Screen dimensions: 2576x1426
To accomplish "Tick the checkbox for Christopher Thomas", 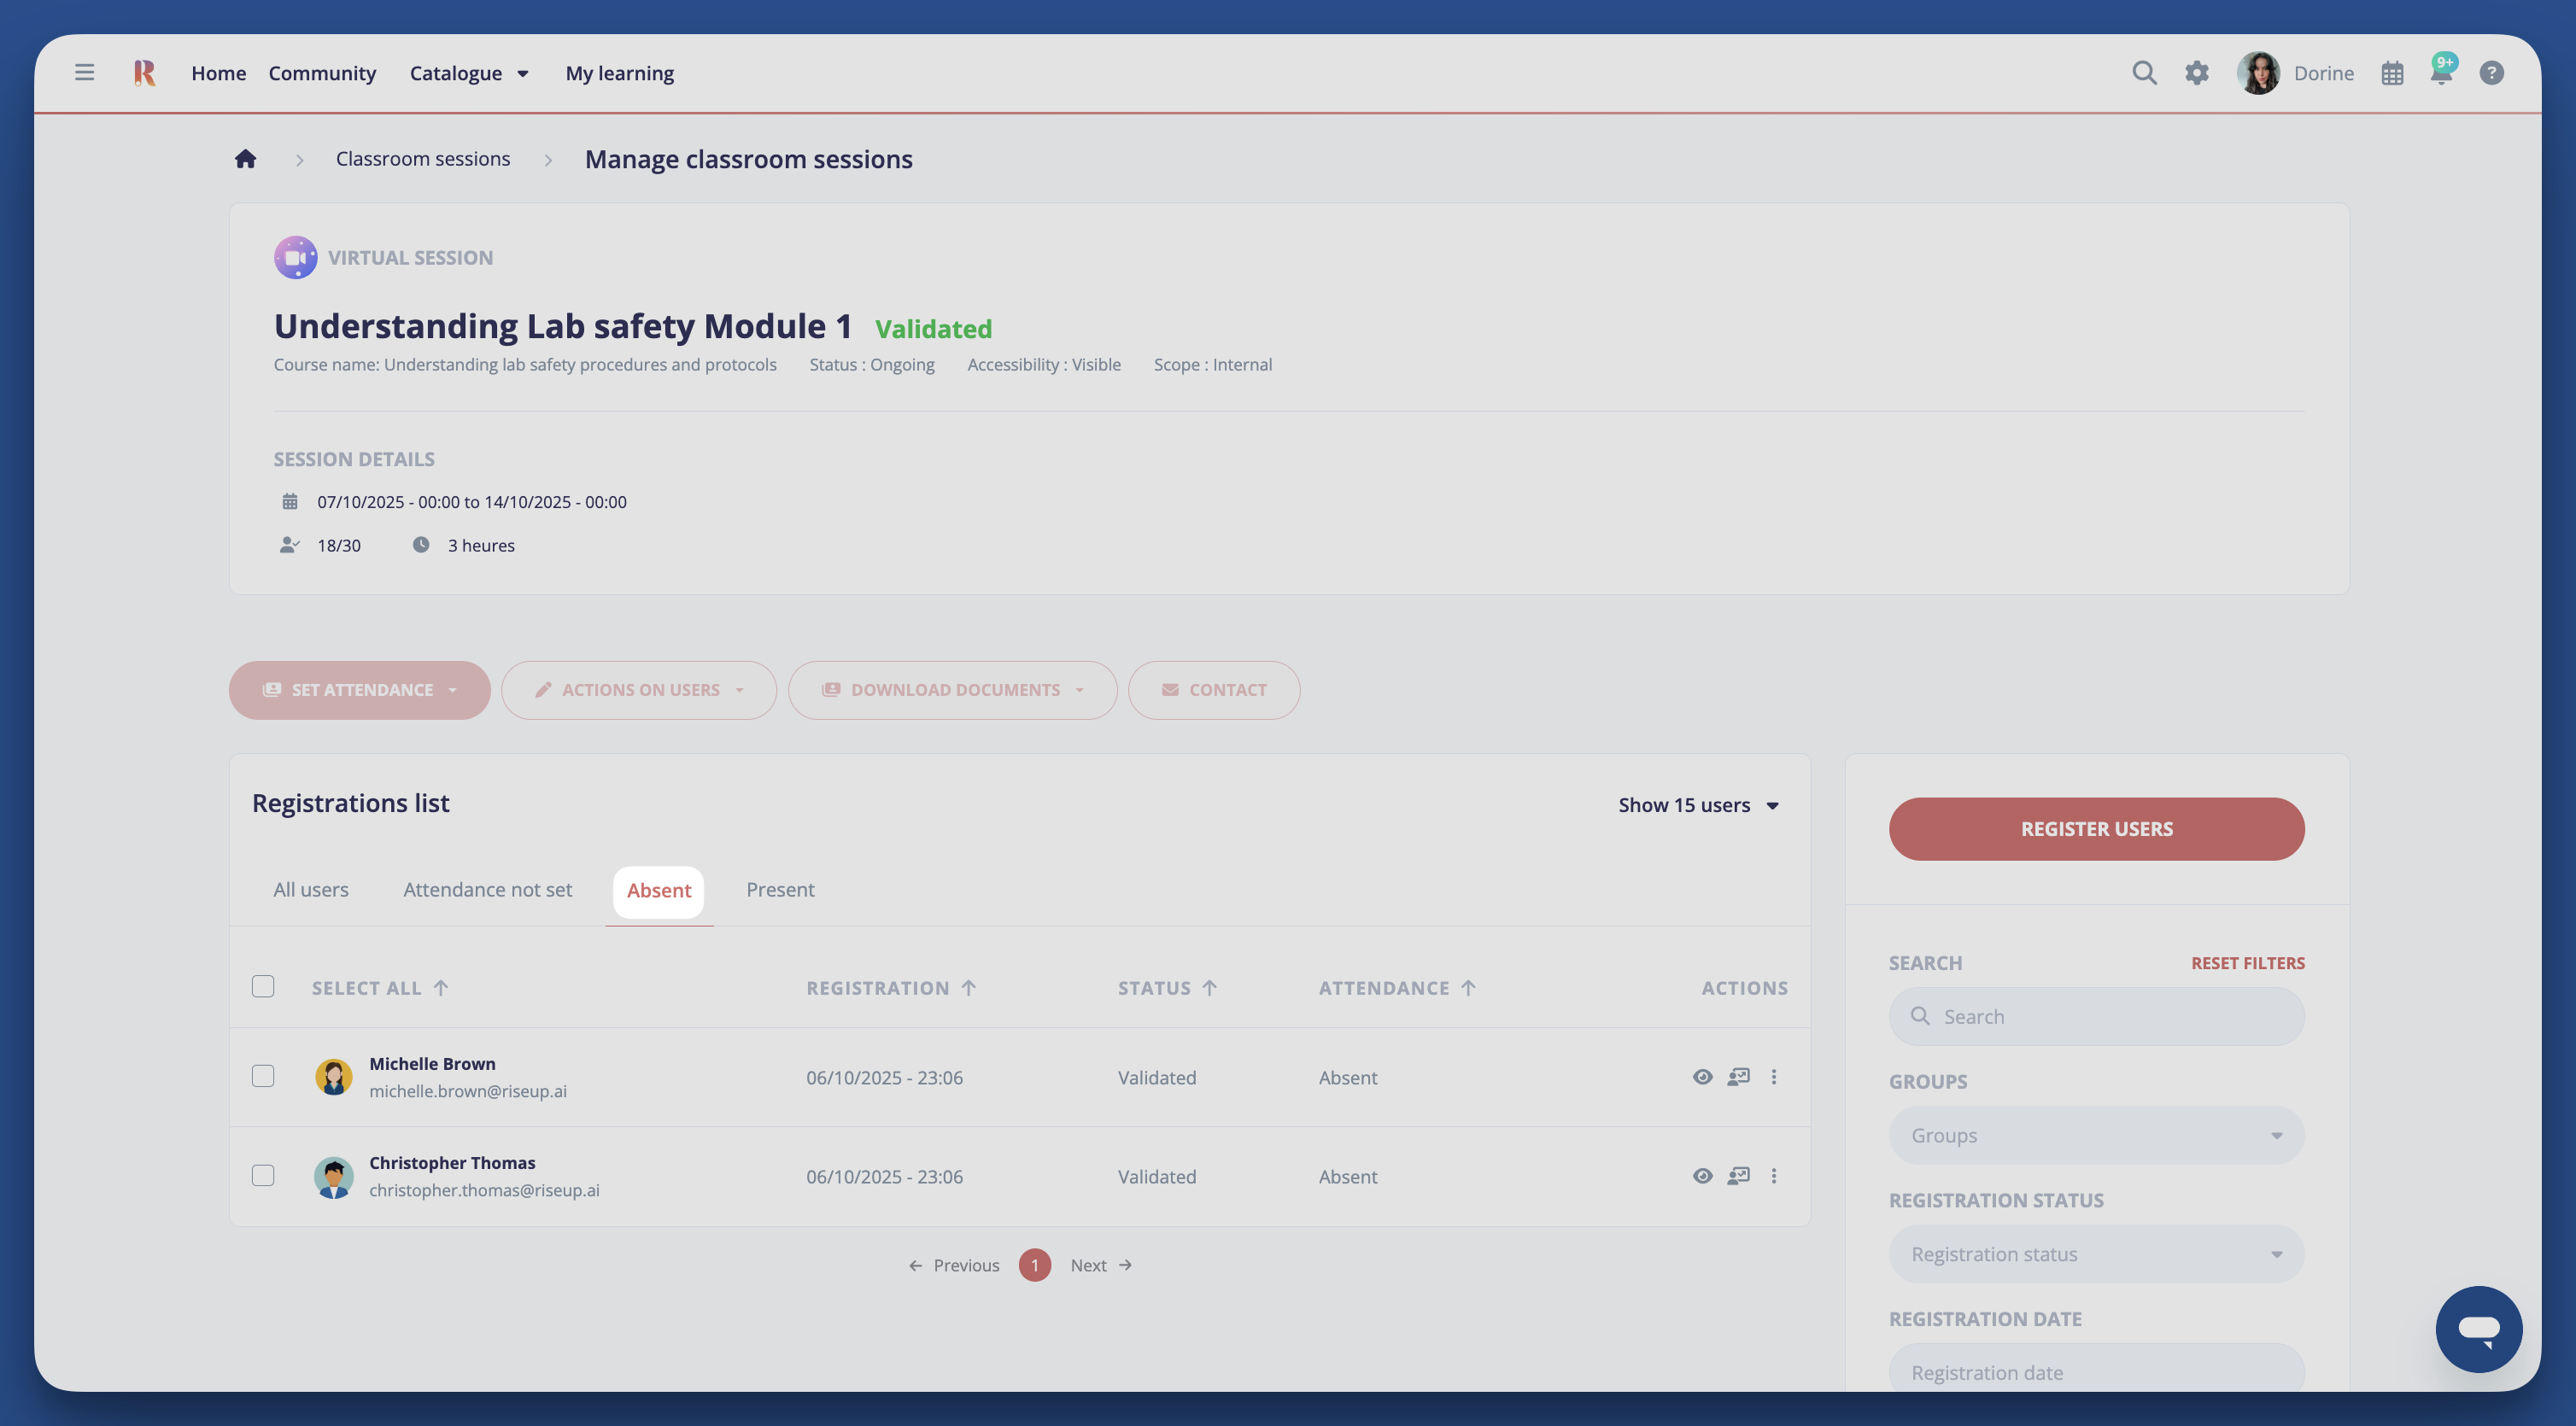I will [263, 1175].
